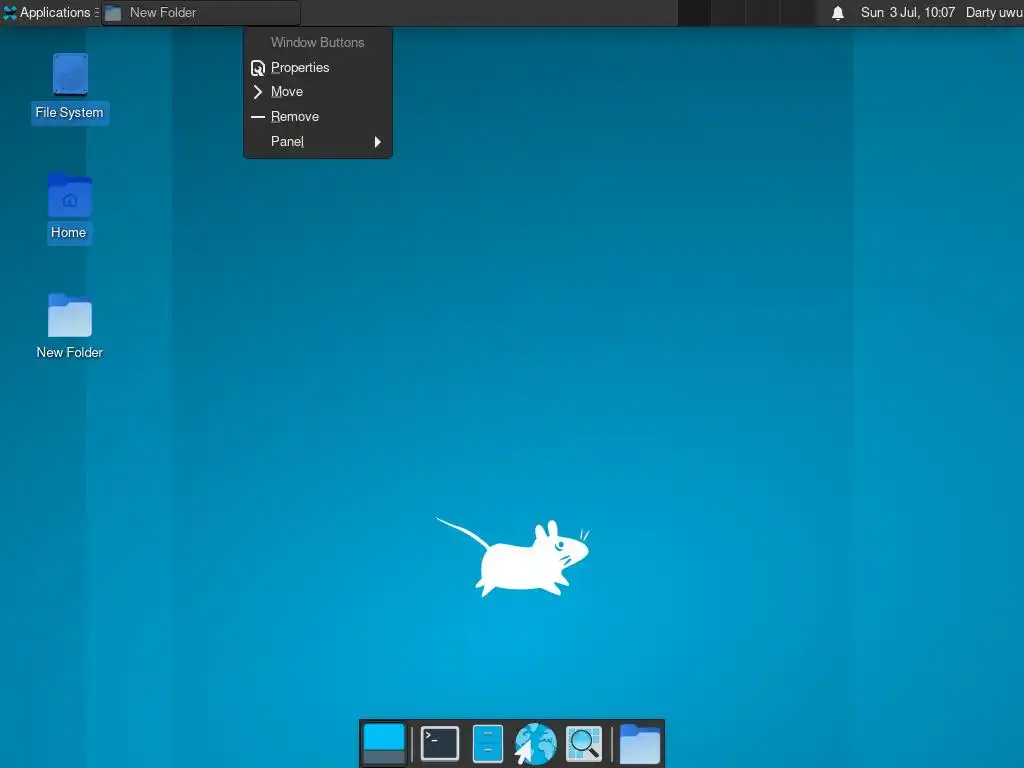The image size is (1024, 768).
Task: Select the File System desktop icon
Action: pyautogui.click(x=70, y=74)
